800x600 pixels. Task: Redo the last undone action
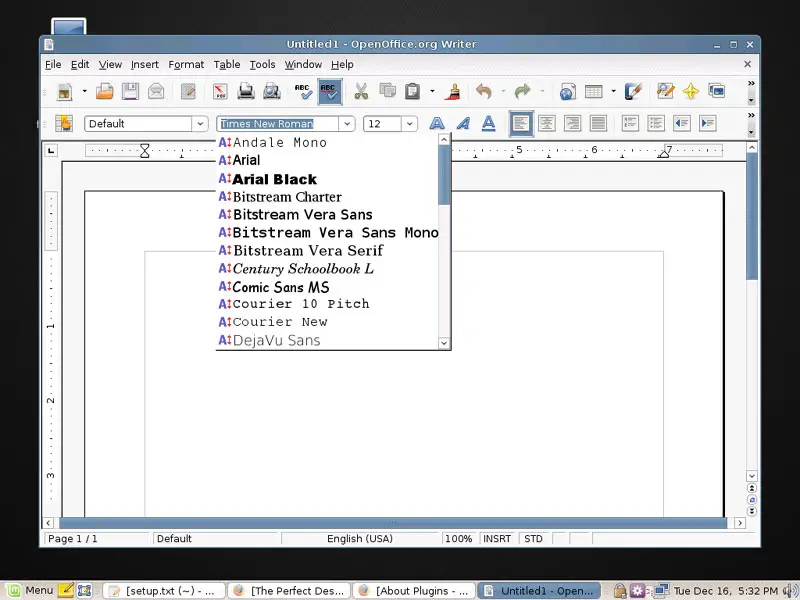point(522,92)
